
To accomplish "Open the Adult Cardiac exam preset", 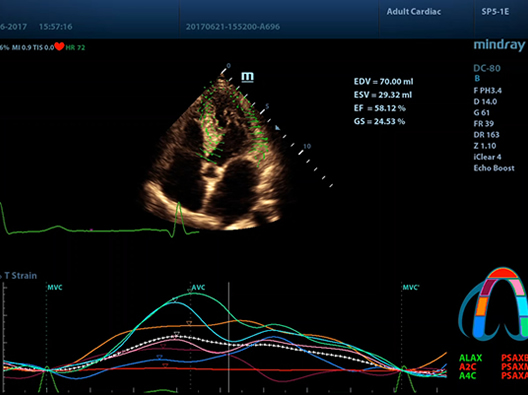I will tap(414, 12).
